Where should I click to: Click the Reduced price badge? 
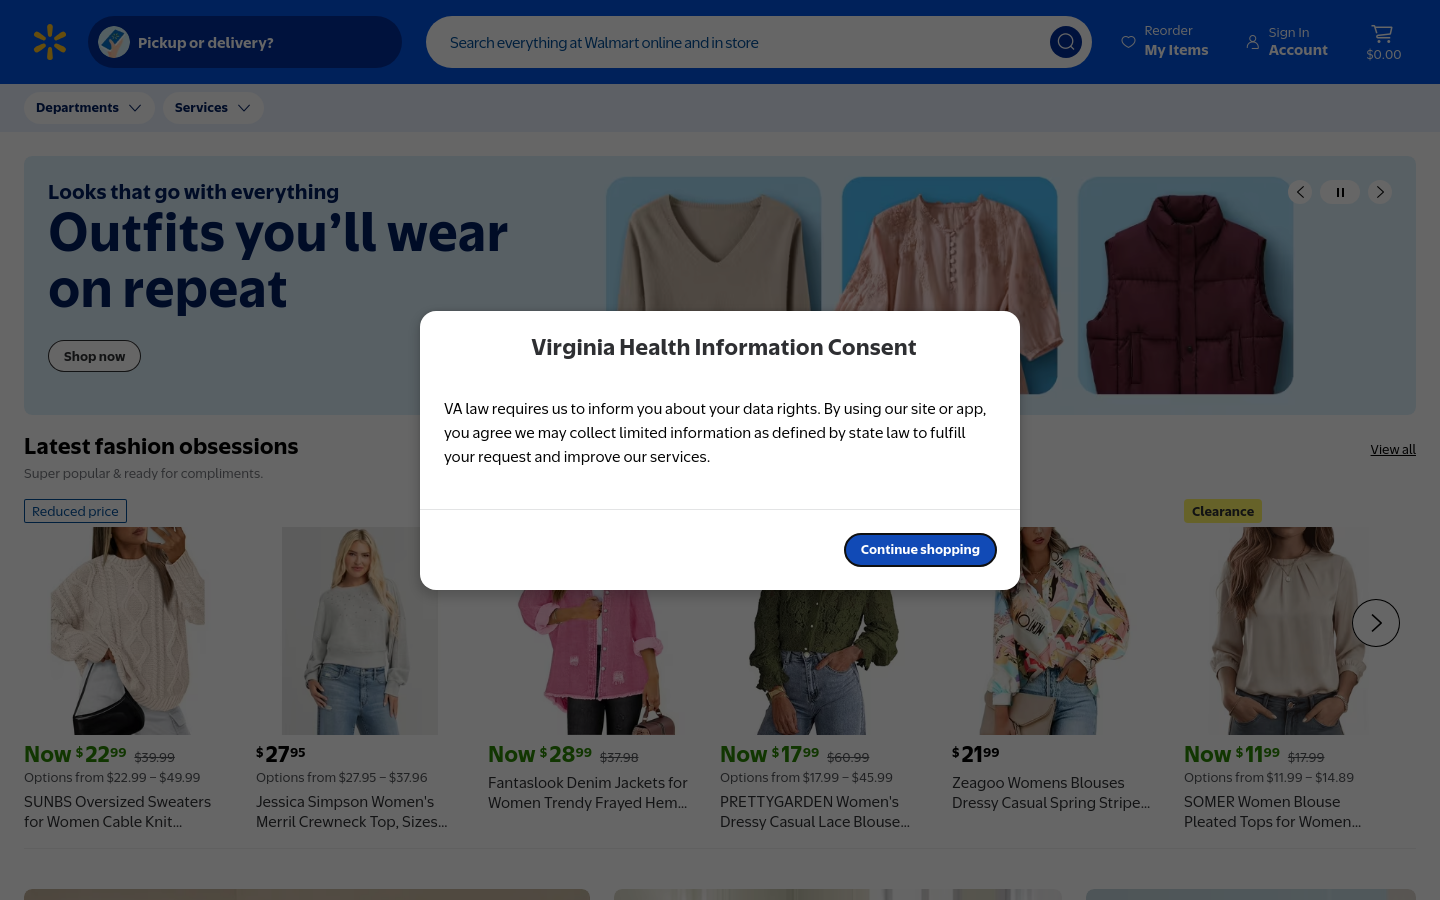[75, 511]
